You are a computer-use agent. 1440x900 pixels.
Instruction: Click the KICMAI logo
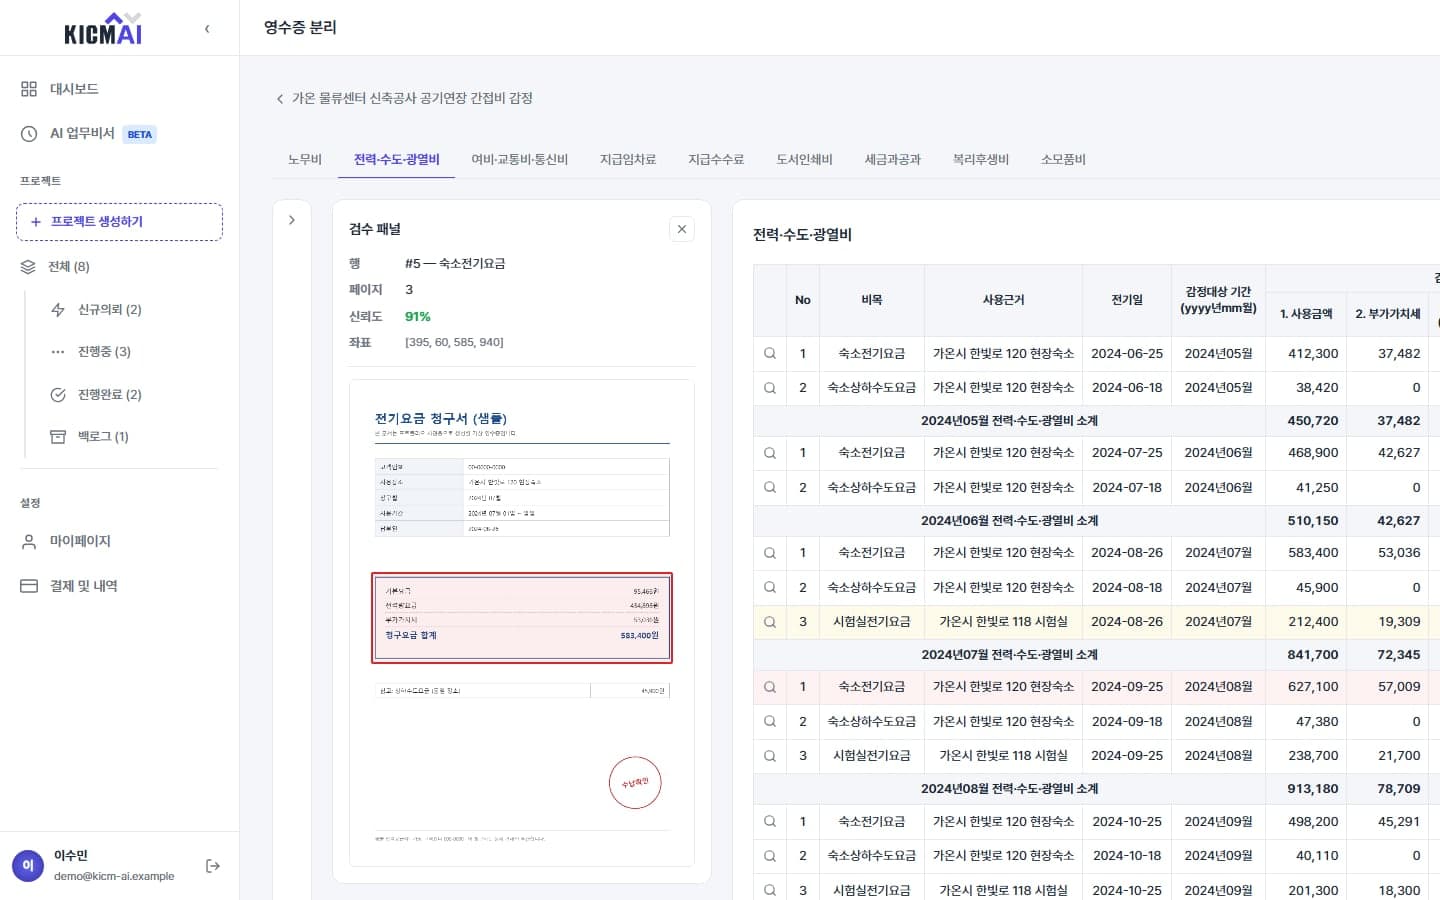click(x=103, y=29)
